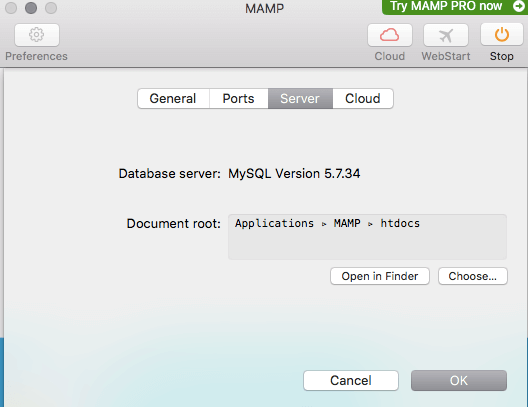
Task: Select the Server tab
Action: (300, 99)
